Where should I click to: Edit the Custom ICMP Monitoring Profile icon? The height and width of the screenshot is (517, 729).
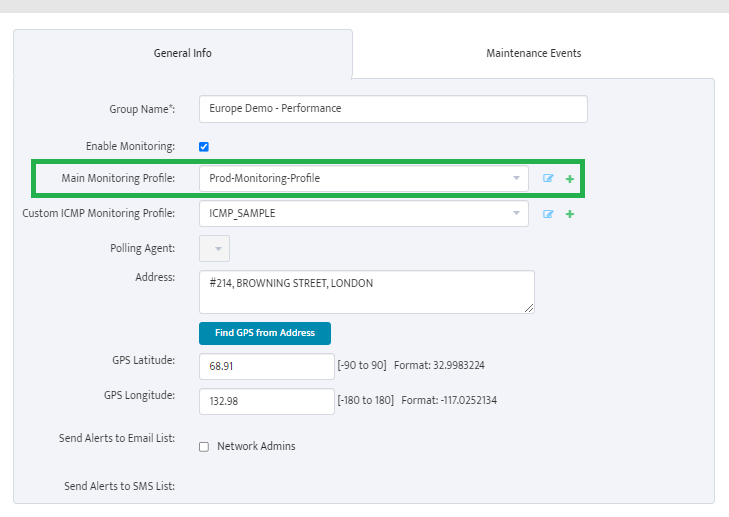pyautogui.click(x=548, y=214)
